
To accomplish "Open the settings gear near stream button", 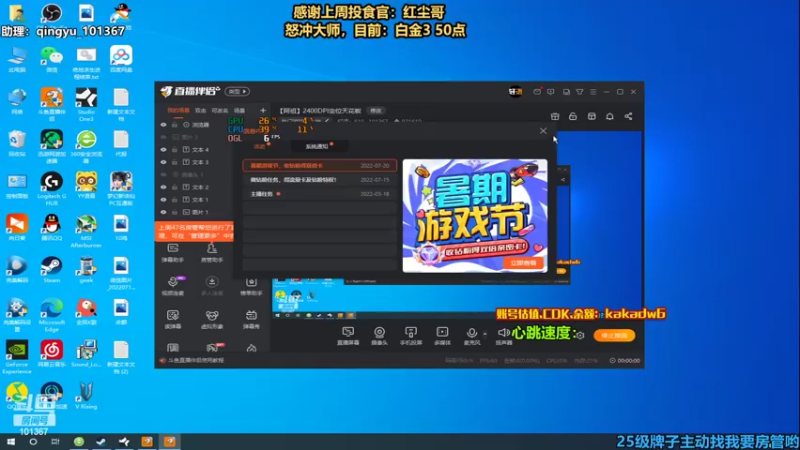I will [x=580, y=335].
